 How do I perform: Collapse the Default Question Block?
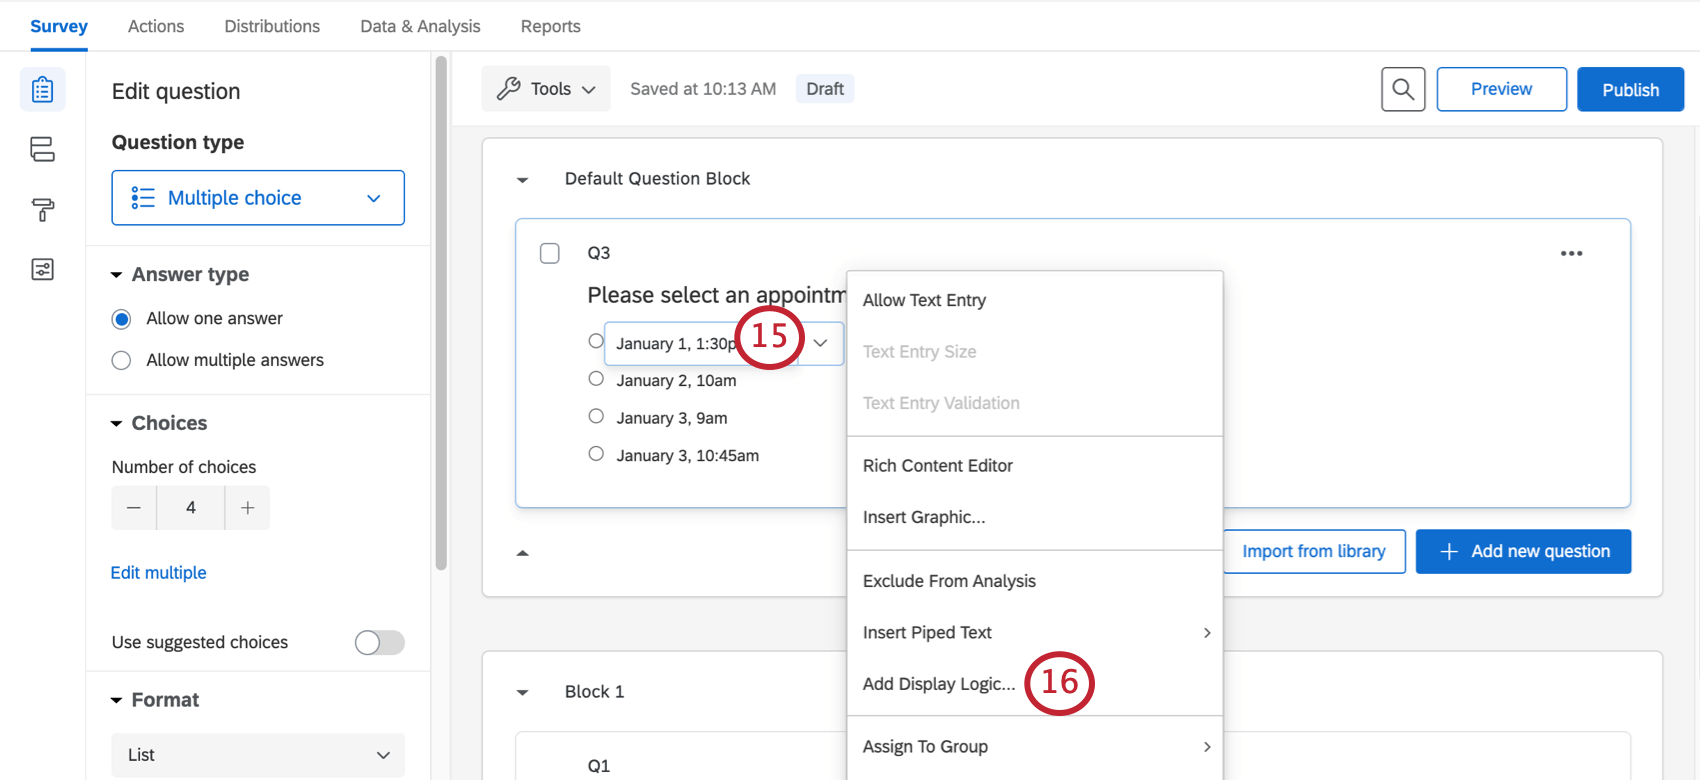click(x=522, y=180)
